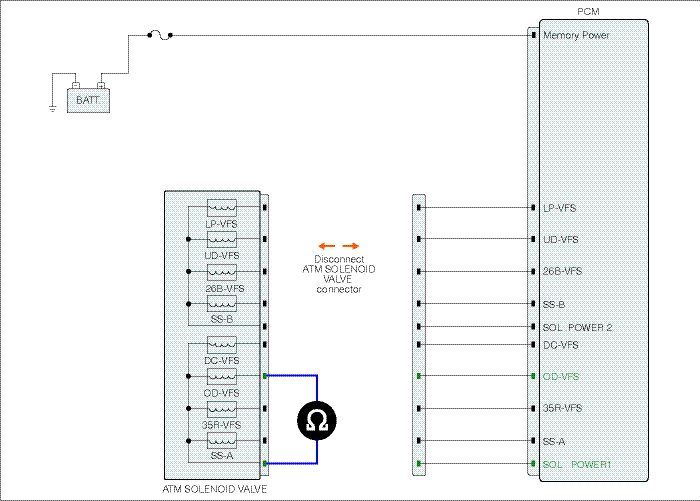700x501 pixels.
Task: Click the LP-VFS label inside the PCM
Action: (559, 208)
